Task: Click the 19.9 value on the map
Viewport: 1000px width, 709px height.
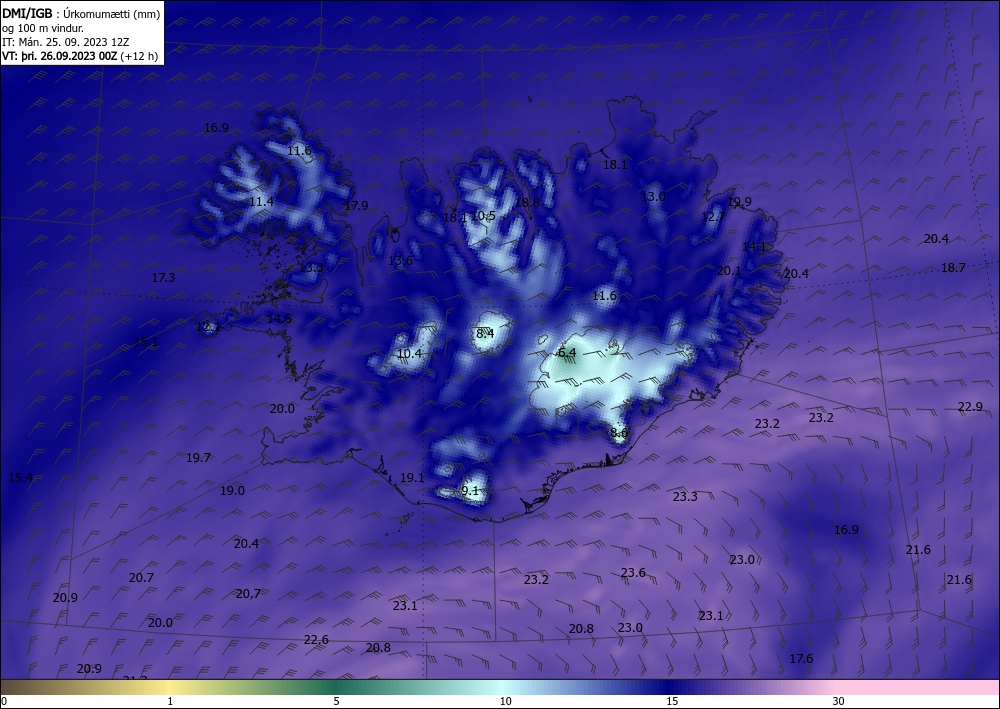Action: click(x=739, y=201)
